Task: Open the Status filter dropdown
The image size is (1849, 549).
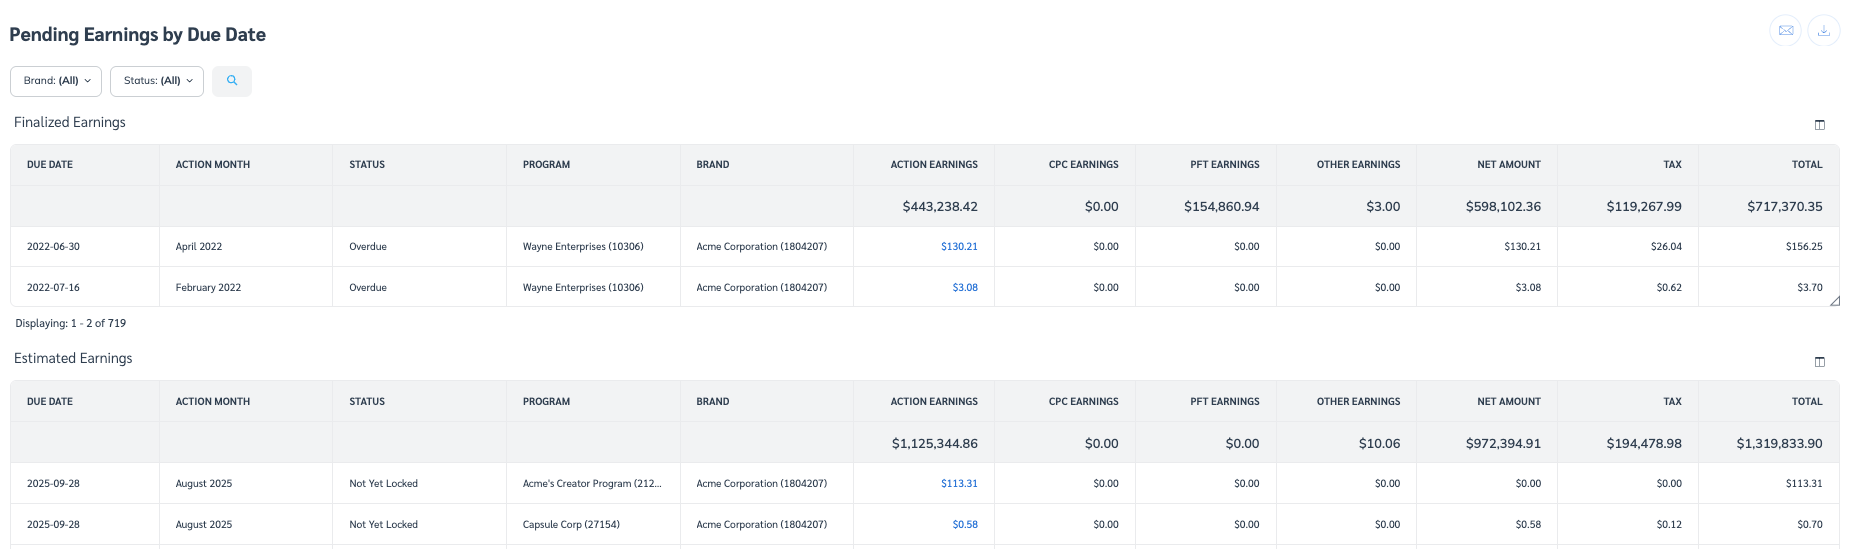Action: coord(157,81)
